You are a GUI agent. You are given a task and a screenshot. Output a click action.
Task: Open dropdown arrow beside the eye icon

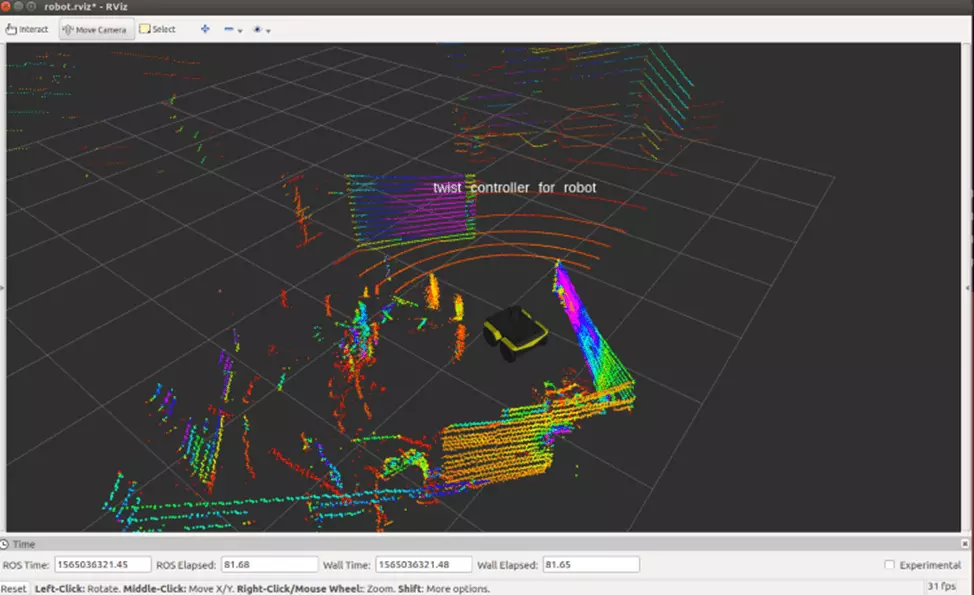[x=269, y=30]
